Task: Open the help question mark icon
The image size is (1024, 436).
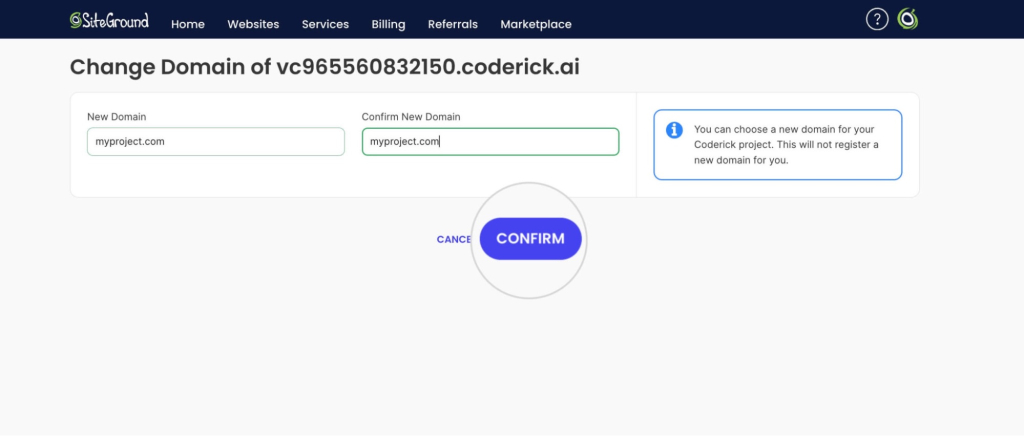Action: coord(877,19)
